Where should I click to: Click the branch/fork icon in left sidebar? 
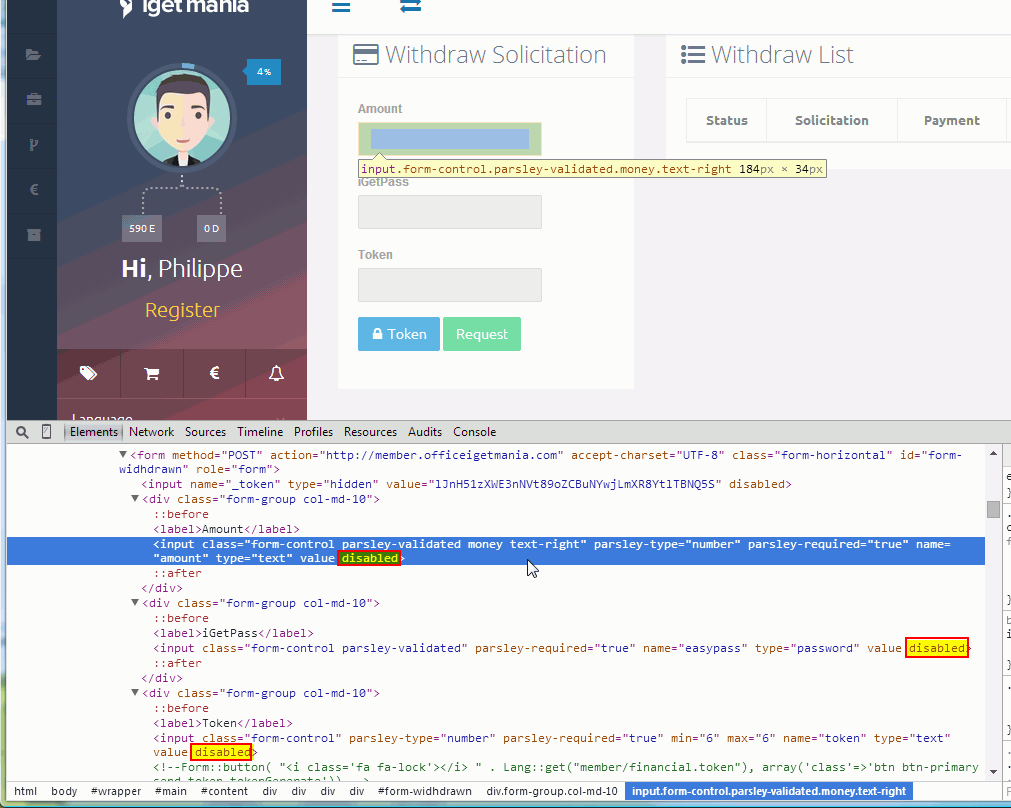point(33,144)
